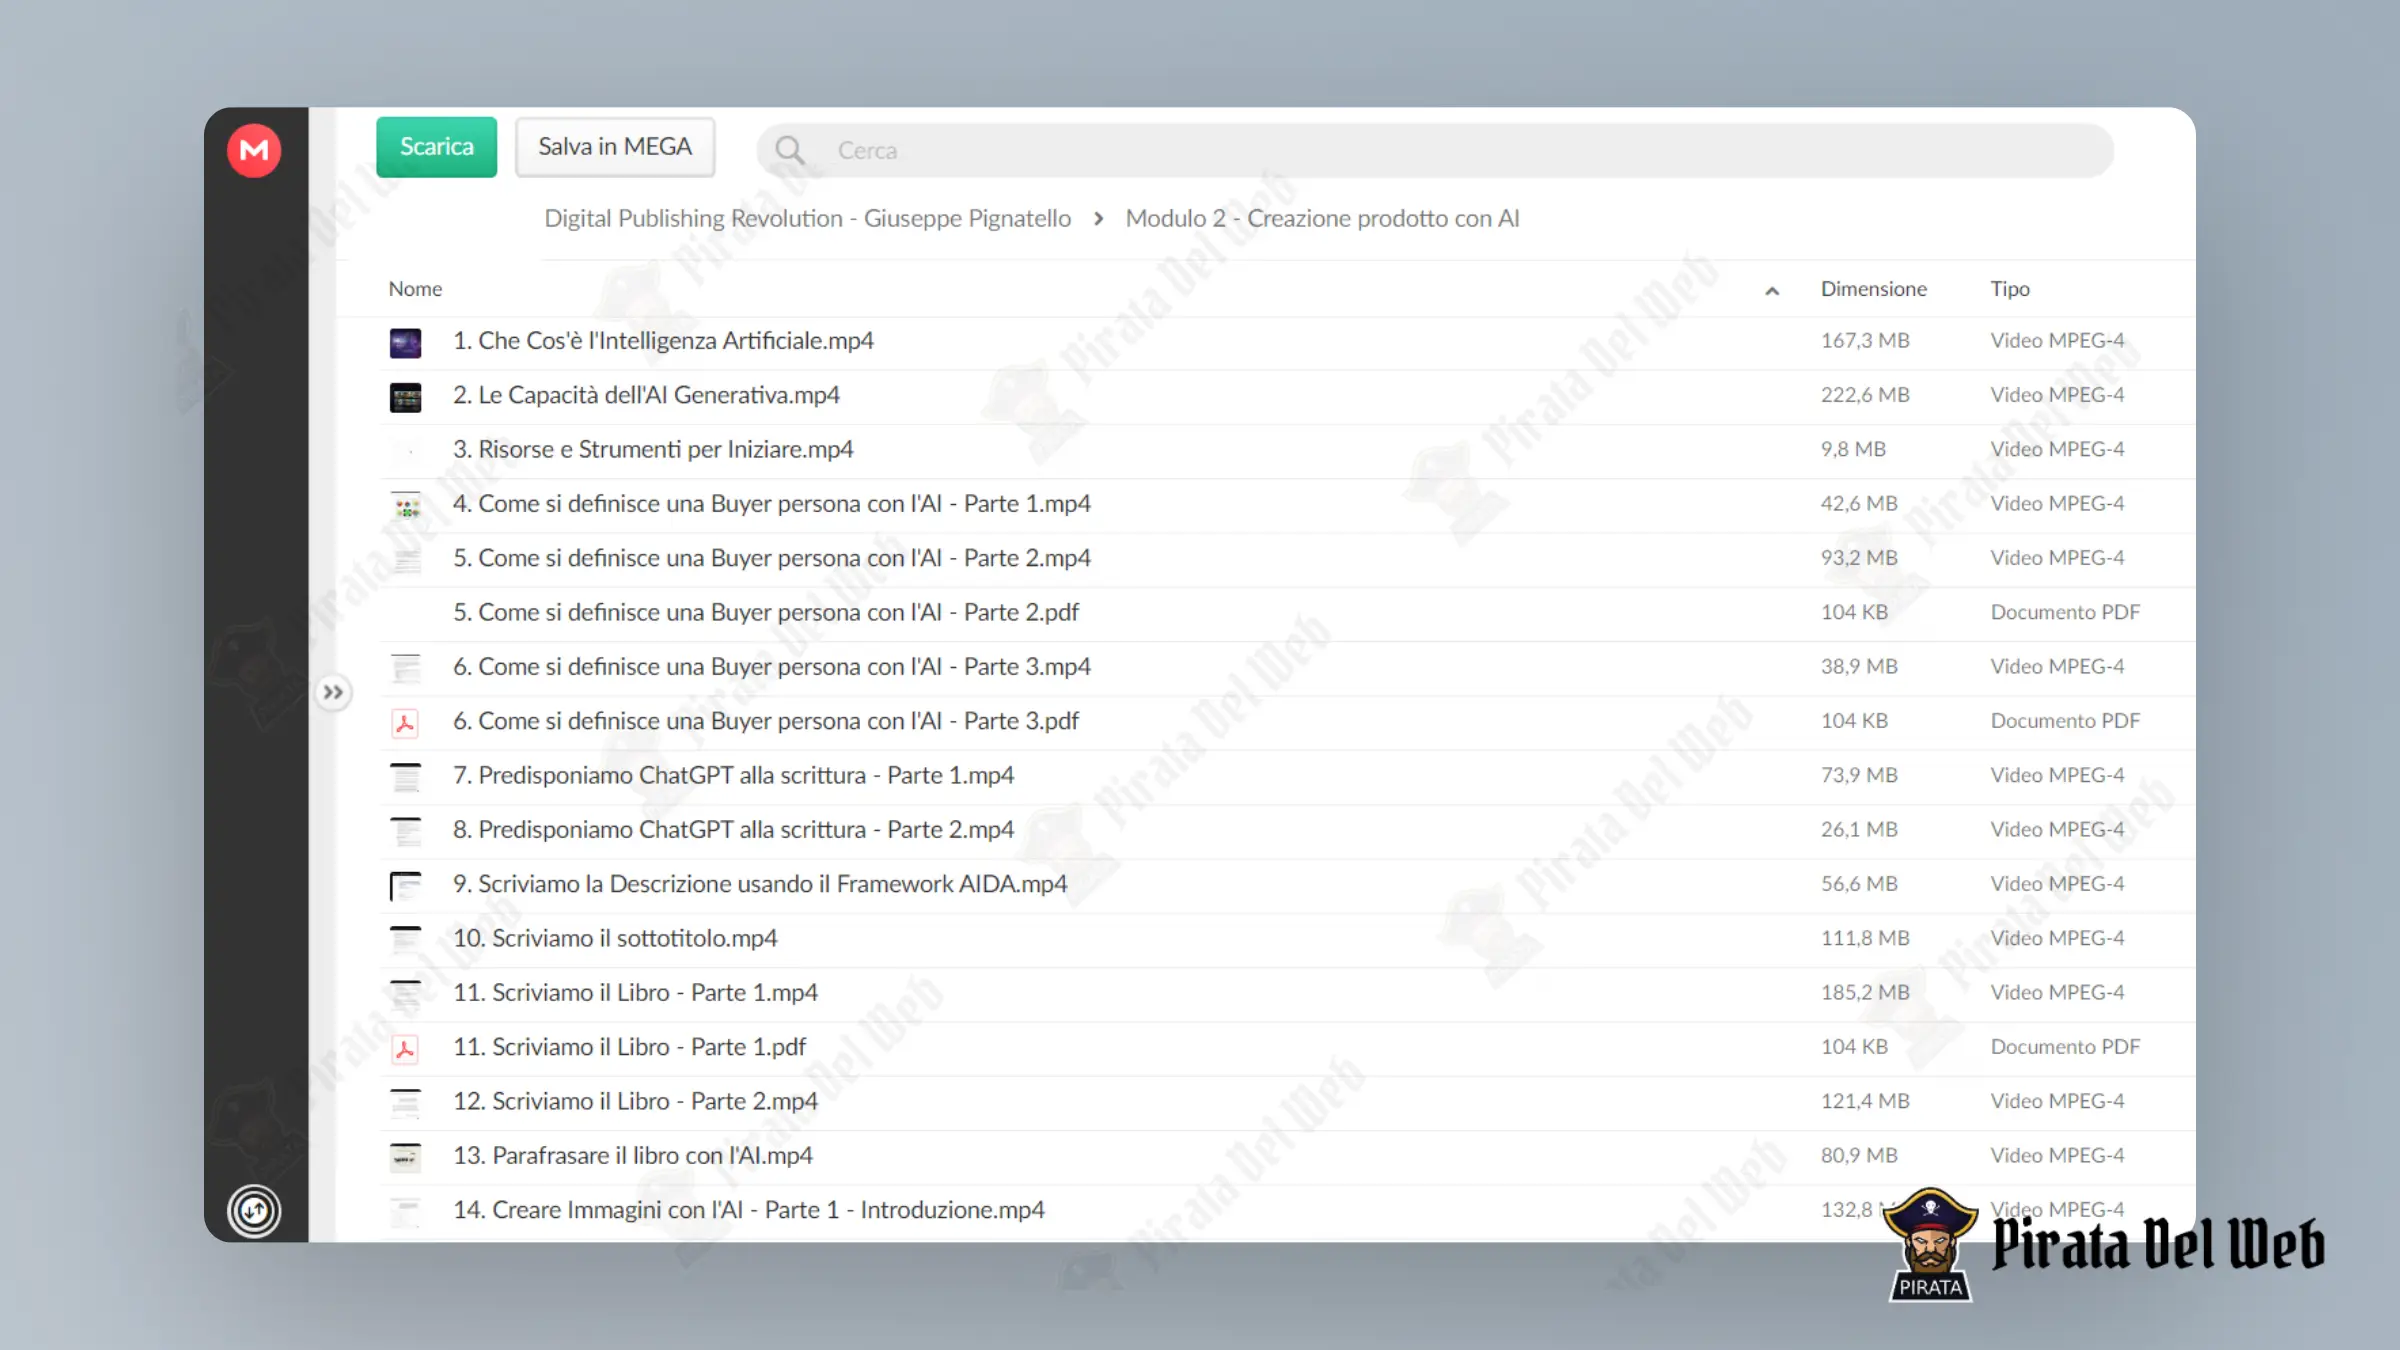Image resolution: width=2400 pixels, height=1350 pixels.
Task: Sort by the Nome column header
Action: tap(415, 289)
